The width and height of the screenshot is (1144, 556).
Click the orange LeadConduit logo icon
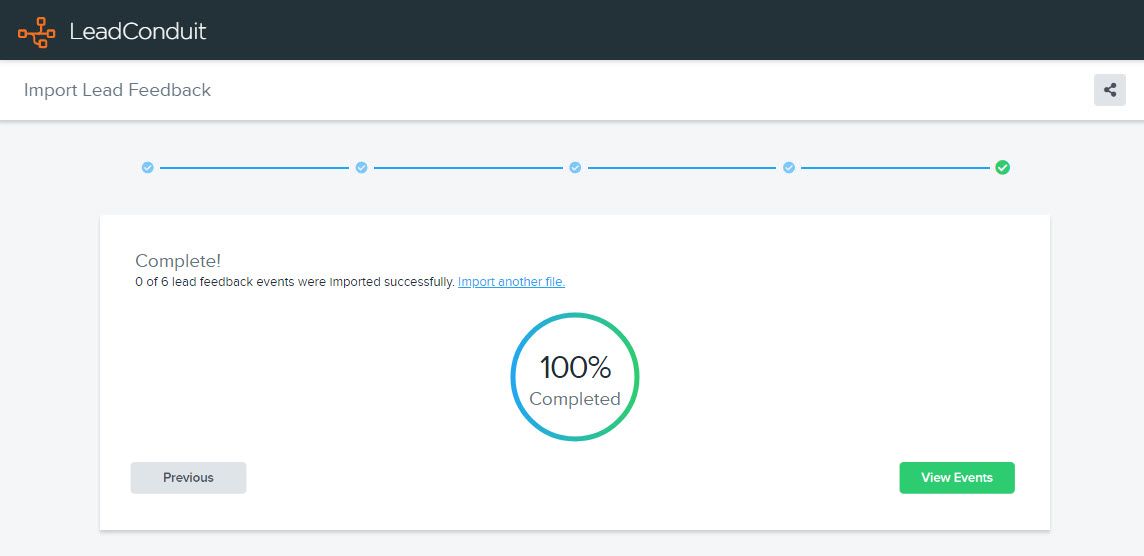click(x=36, y=31)
